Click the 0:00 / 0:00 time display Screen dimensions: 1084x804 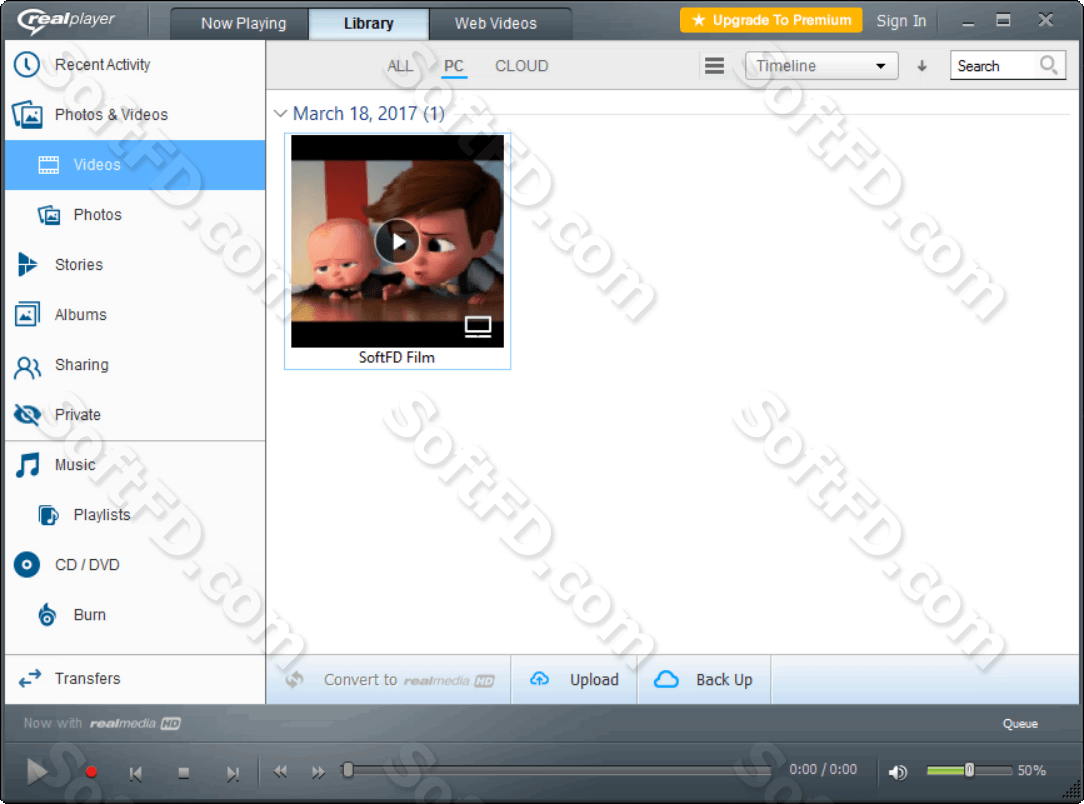coord(823,769)
